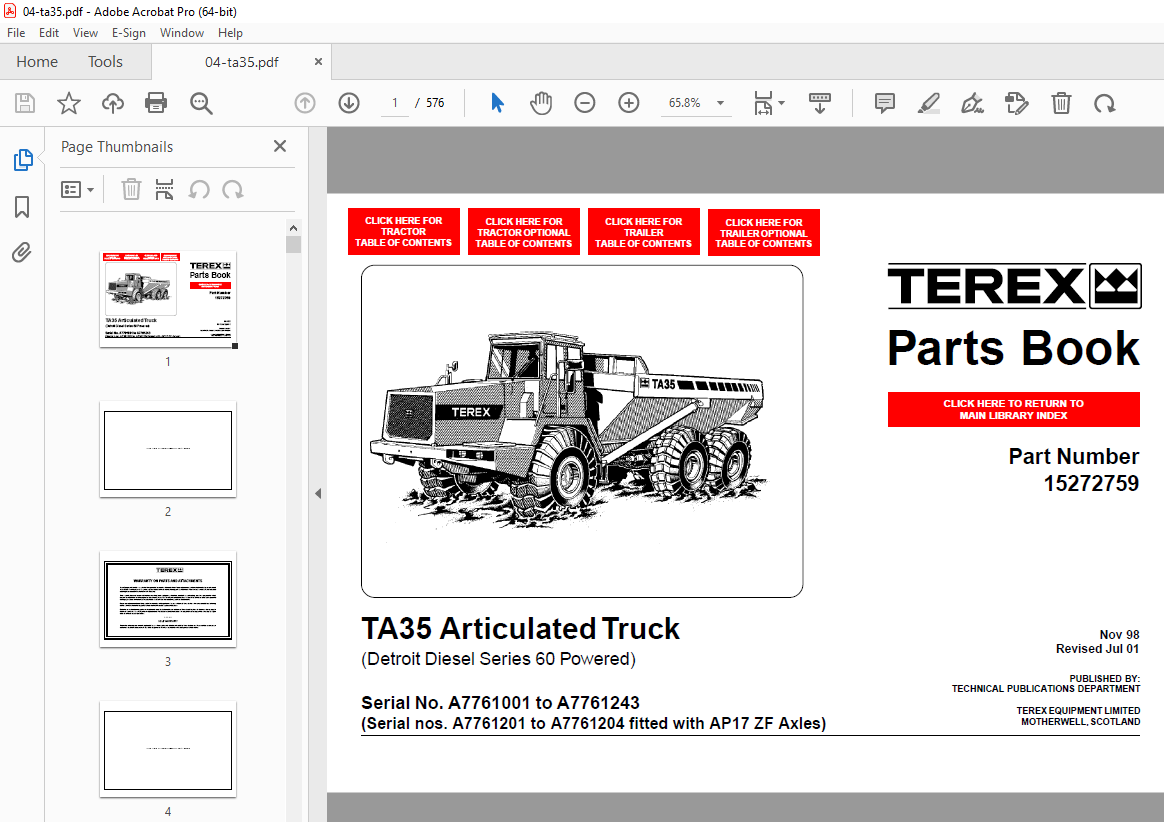Click the page number input field
1164x822 pixels.
pyautogui.click(x=395, y=102)
